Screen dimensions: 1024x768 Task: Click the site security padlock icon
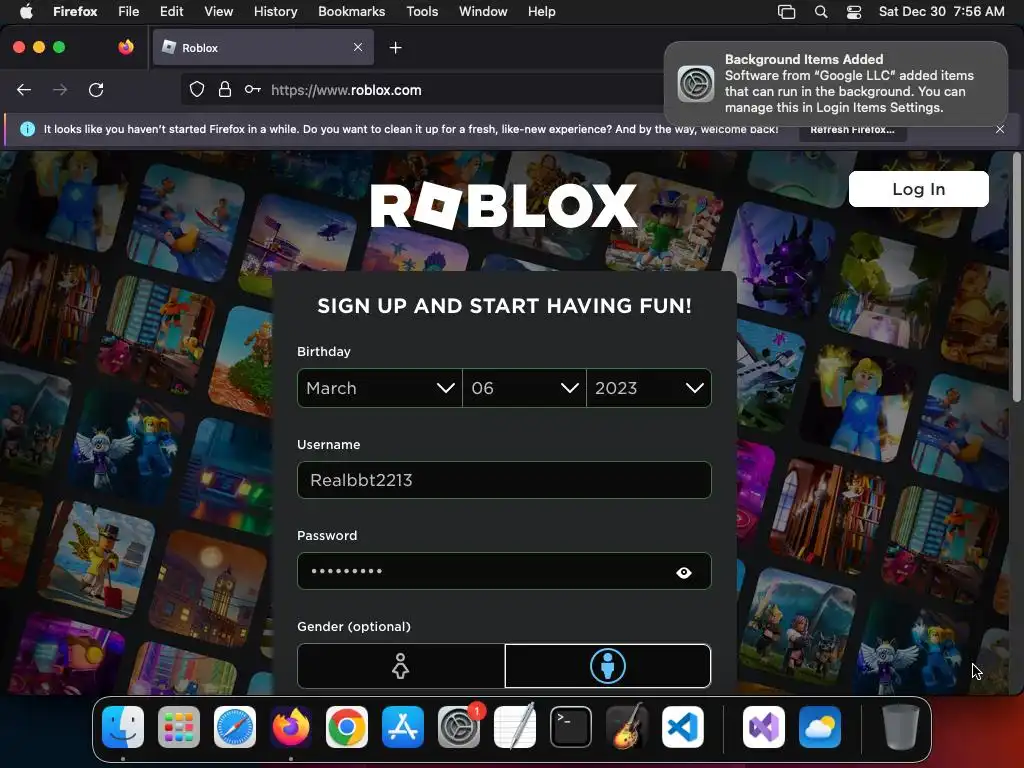225,89
